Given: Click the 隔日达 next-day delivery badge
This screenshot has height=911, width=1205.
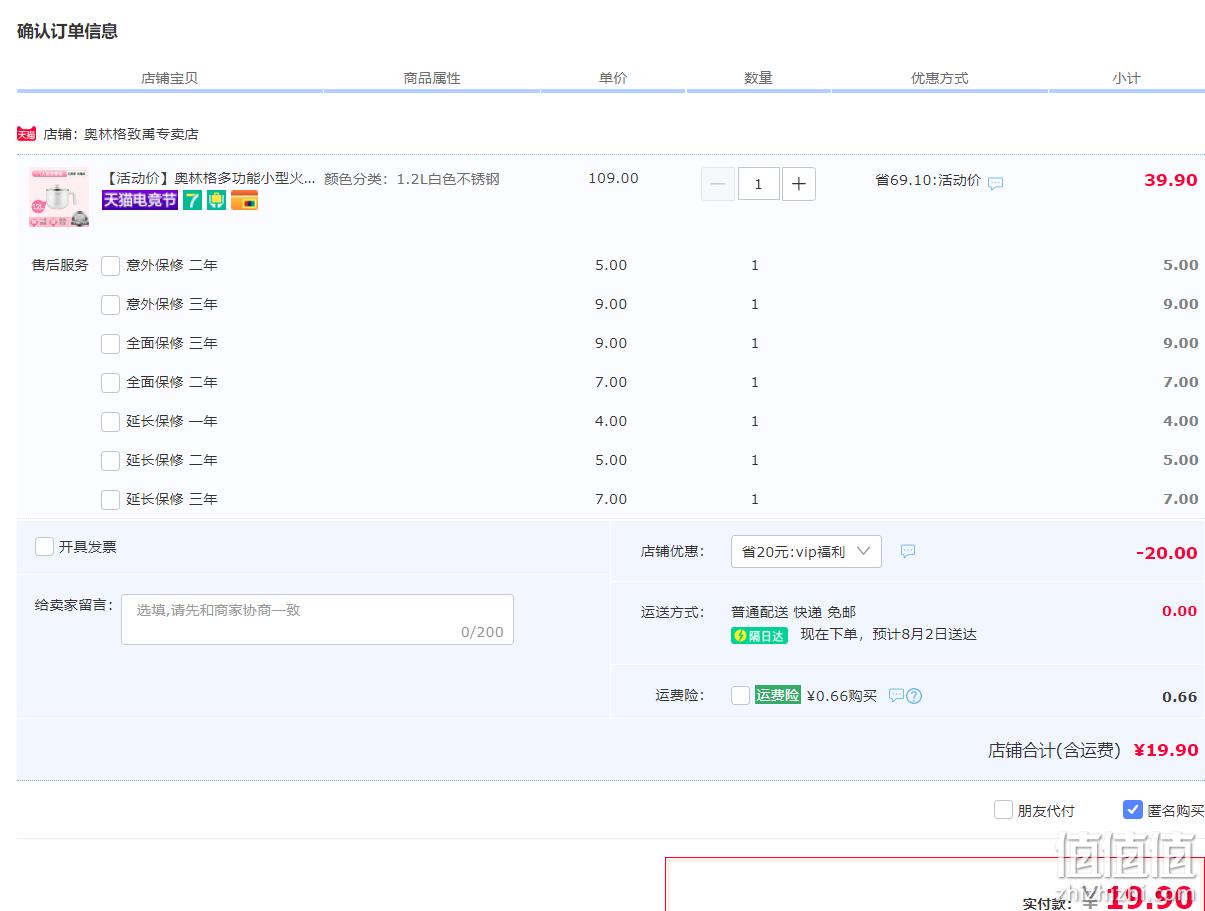Looking at the screenshot, I should coord(759,635).
